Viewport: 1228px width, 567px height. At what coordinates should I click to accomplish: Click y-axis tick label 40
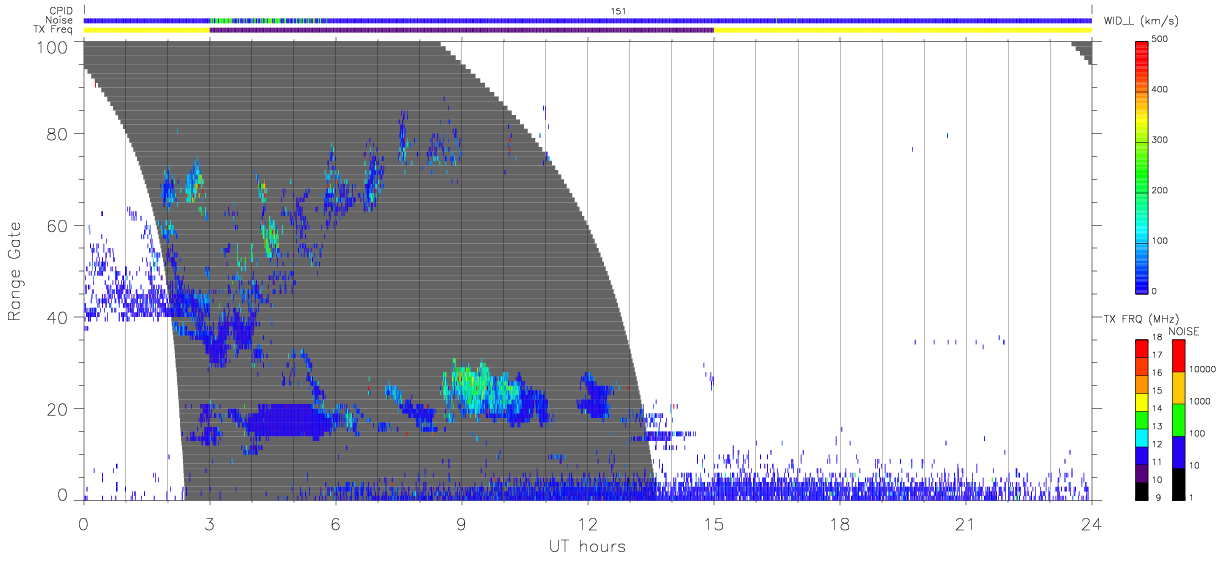tap(57, 318)
